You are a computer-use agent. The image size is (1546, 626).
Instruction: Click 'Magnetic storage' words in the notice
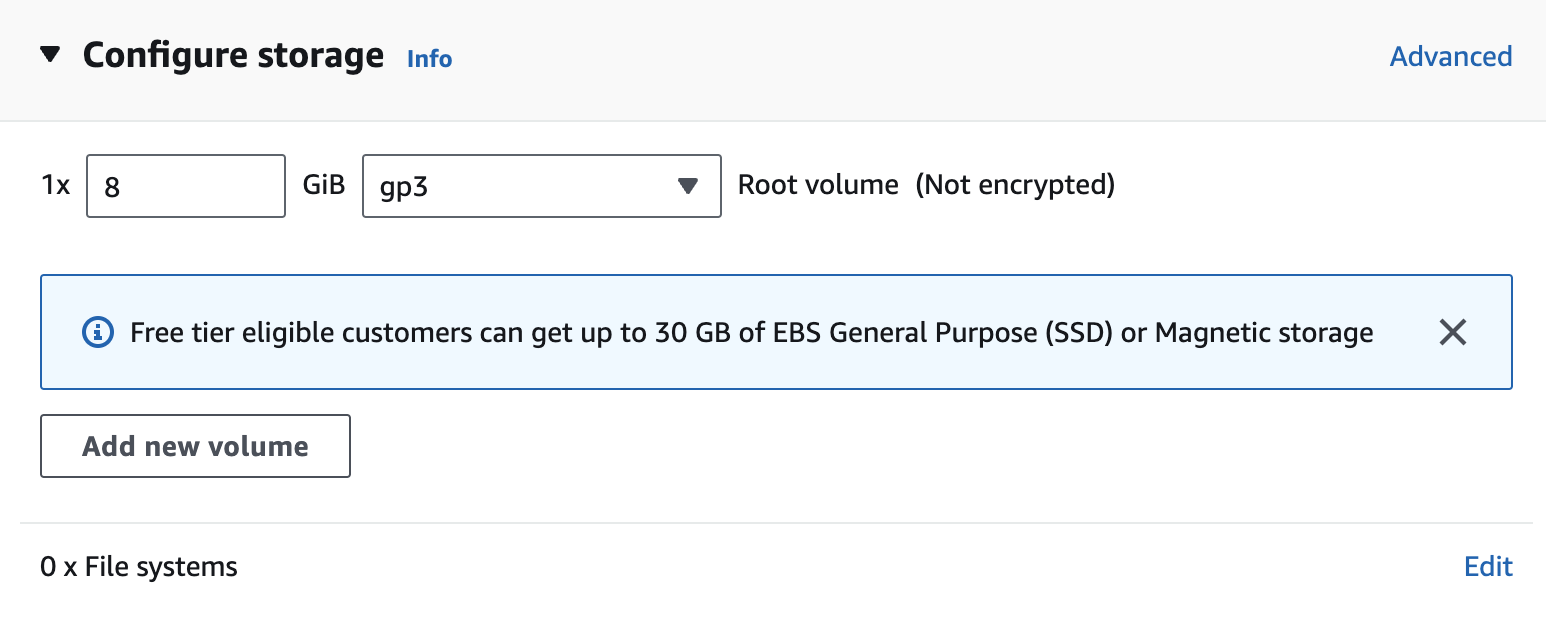point(1264,332)
